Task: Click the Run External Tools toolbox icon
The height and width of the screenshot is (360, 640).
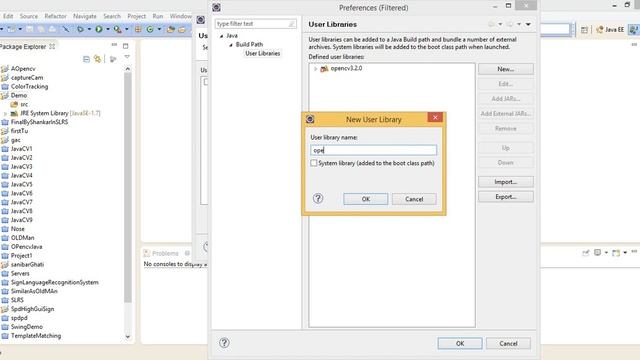Action: 118,29
